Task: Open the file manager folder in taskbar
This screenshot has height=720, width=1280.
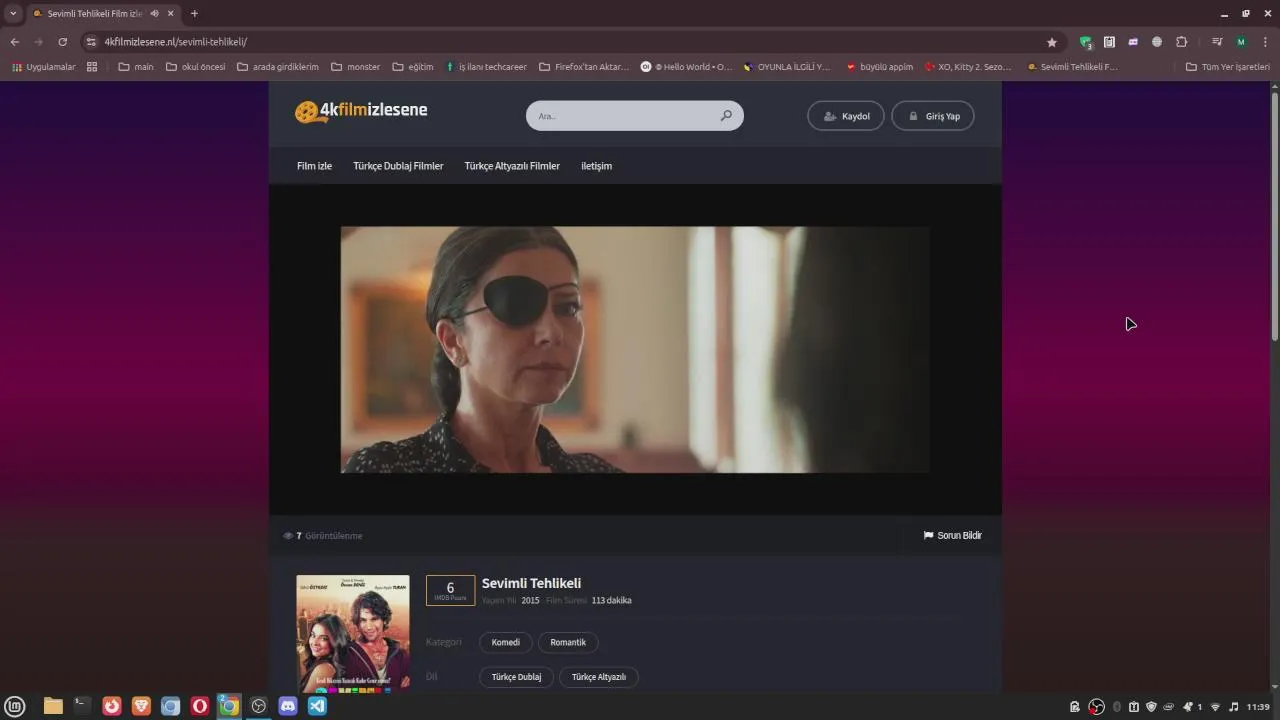Action: [53, 706]
